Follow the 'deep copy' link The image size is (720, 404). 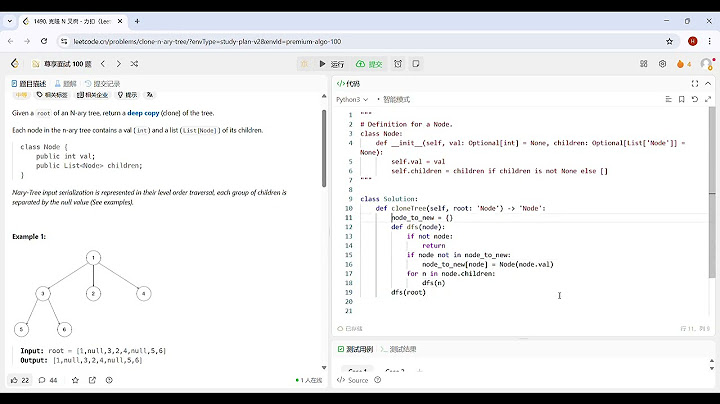pyautogui.click(x=143, y=113)
